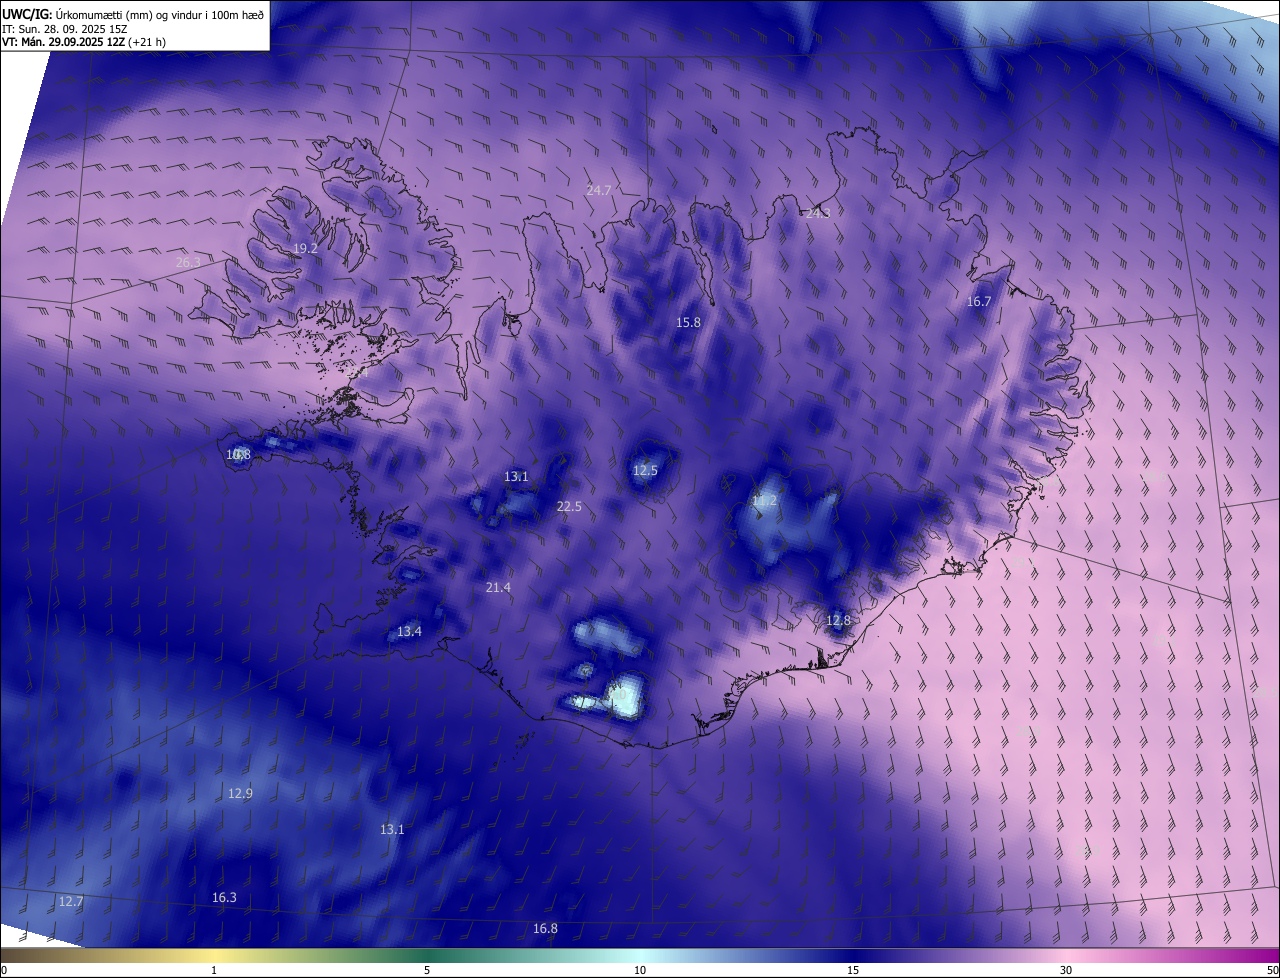
Task: Click the colour scale label 50
Action: (1272, 970)
